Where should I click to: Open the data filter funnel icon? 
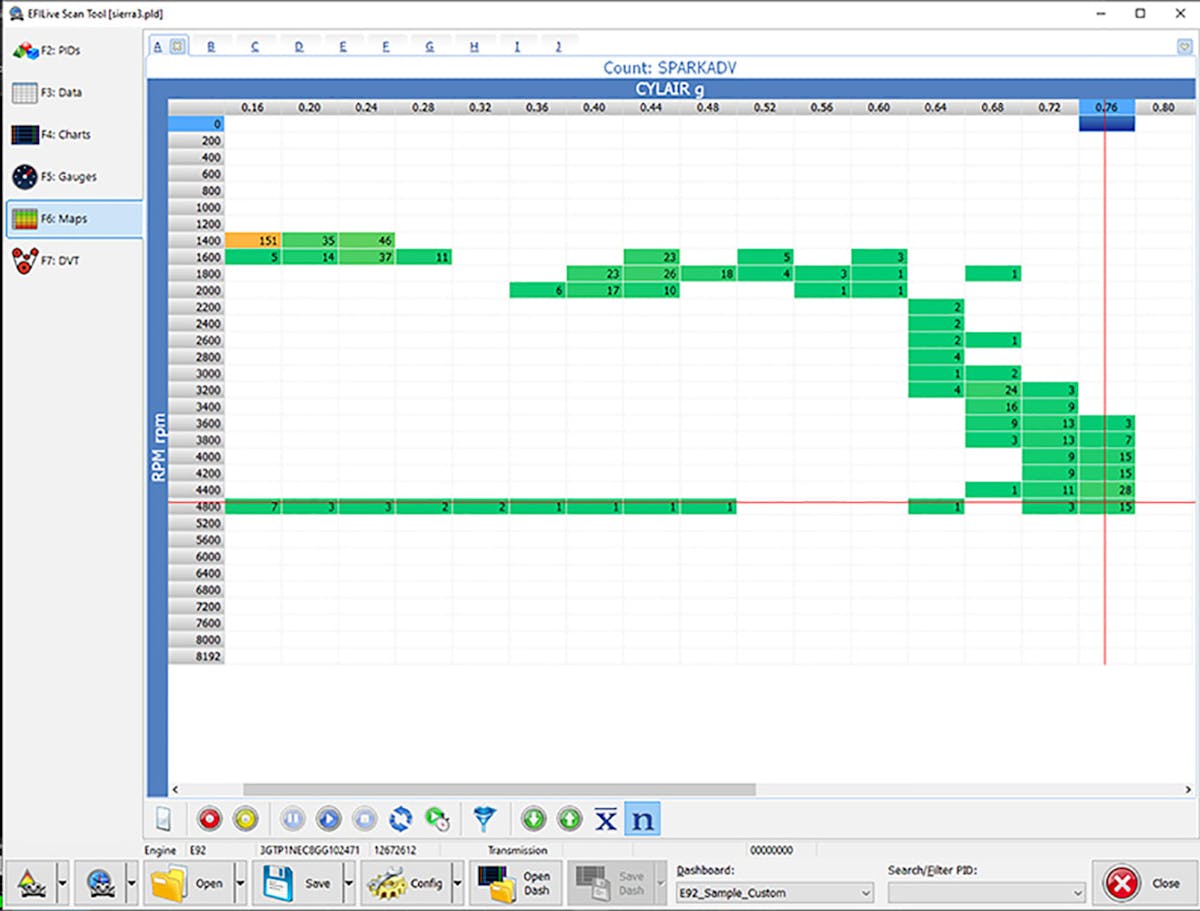[484, 819]
